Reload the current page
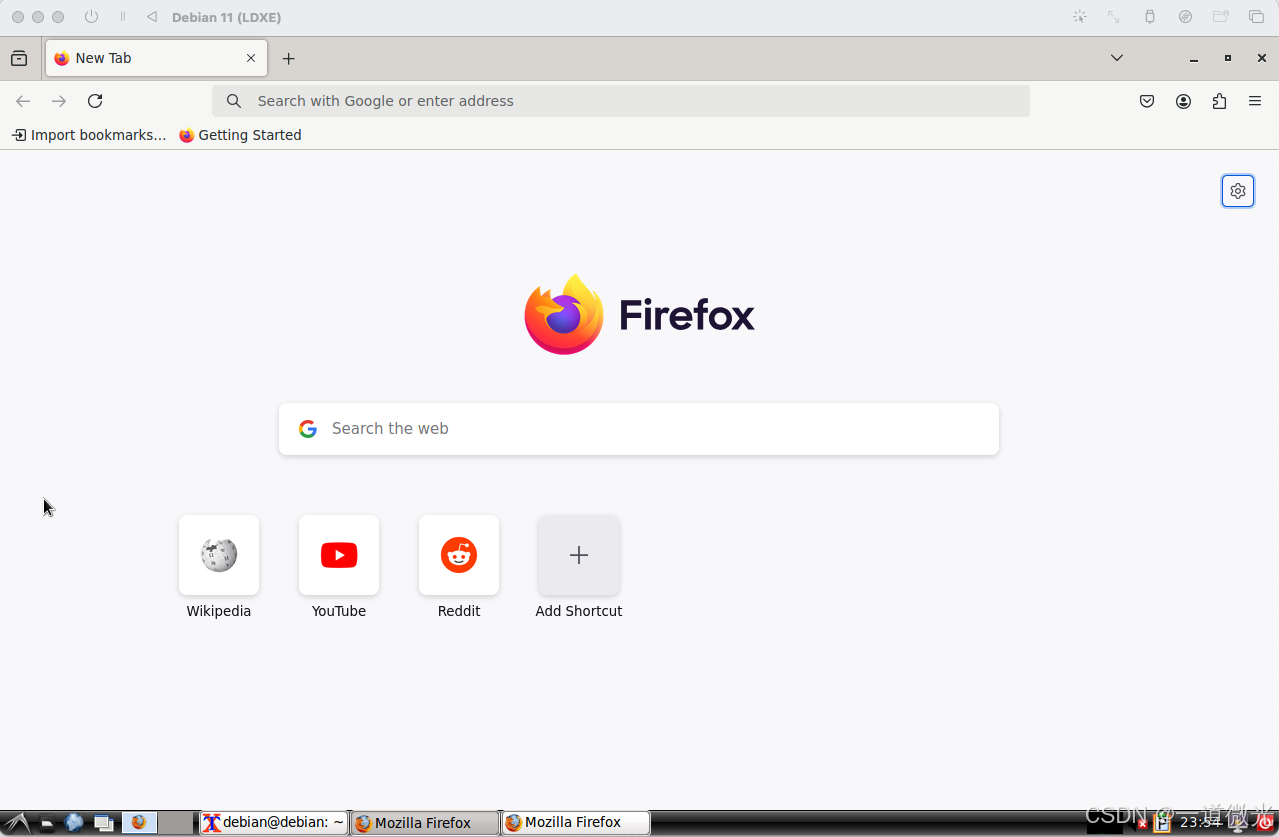The height and width of the screenshot is (837, 1279). (95, 101)
